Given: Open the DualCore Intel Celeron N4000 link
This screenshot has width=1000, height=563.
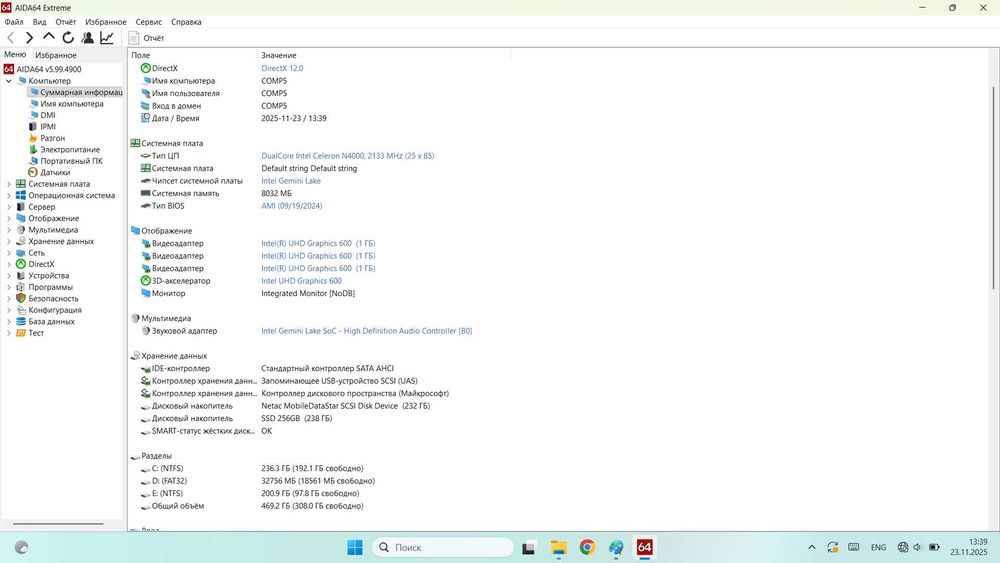Looking at the screenshot, I should (348, 156).
